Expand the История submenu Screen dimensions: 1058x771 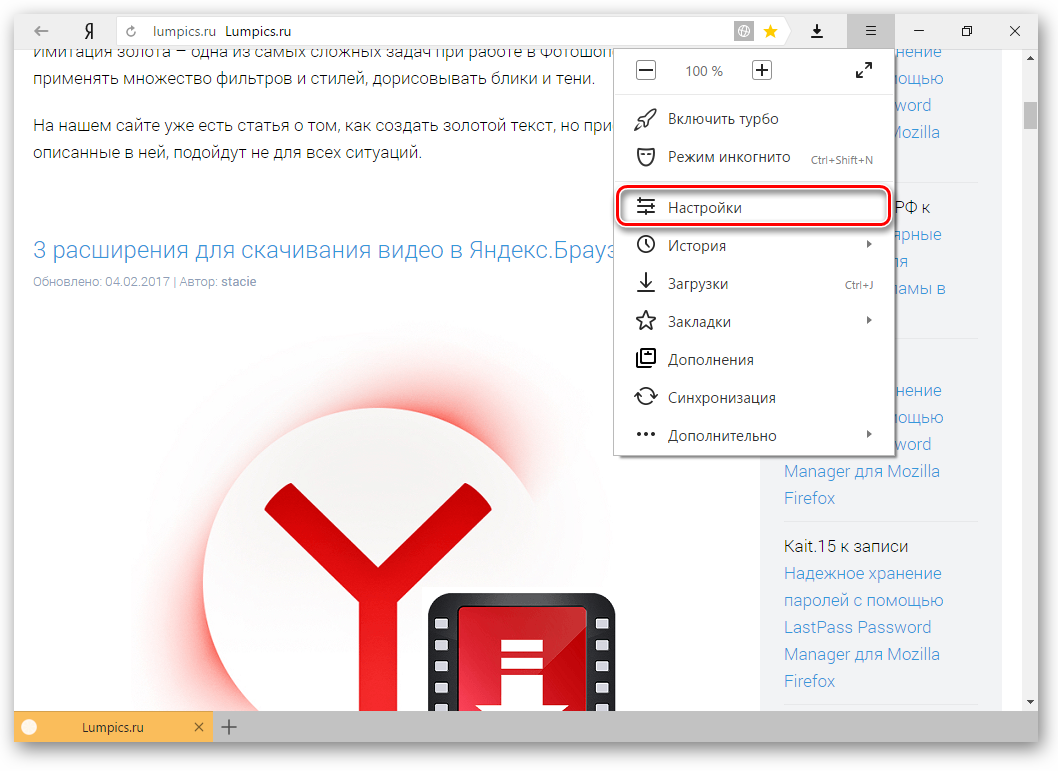(696, 246)
